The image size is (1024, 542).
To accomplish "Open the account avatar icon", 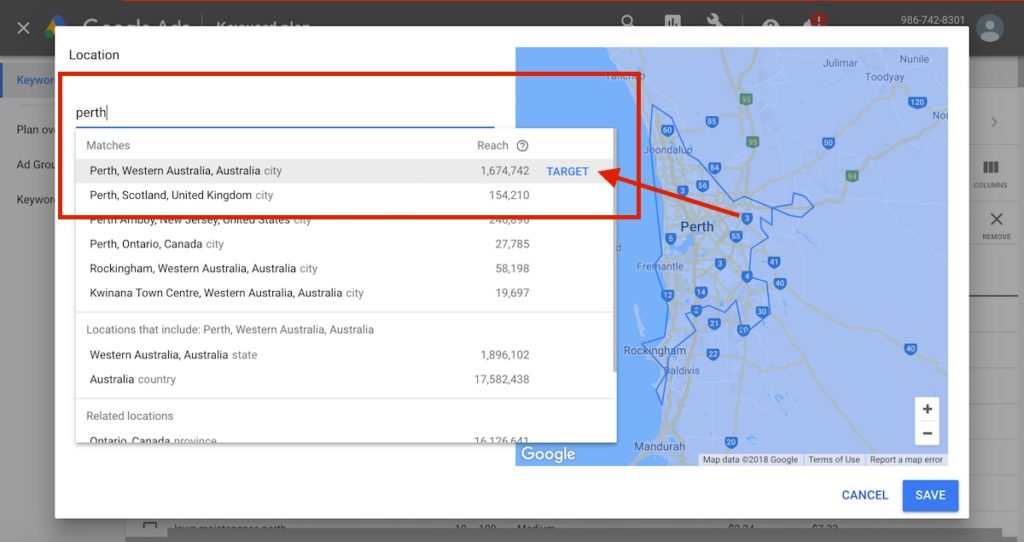I will (989, 29).
